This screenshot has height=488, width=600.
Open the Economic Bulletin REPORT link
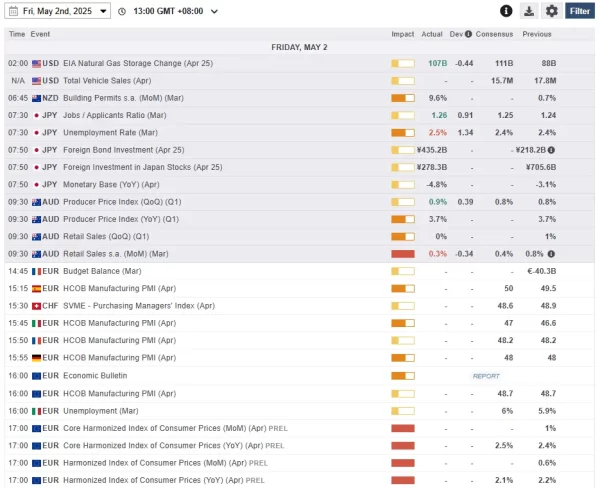click(486, 376)
